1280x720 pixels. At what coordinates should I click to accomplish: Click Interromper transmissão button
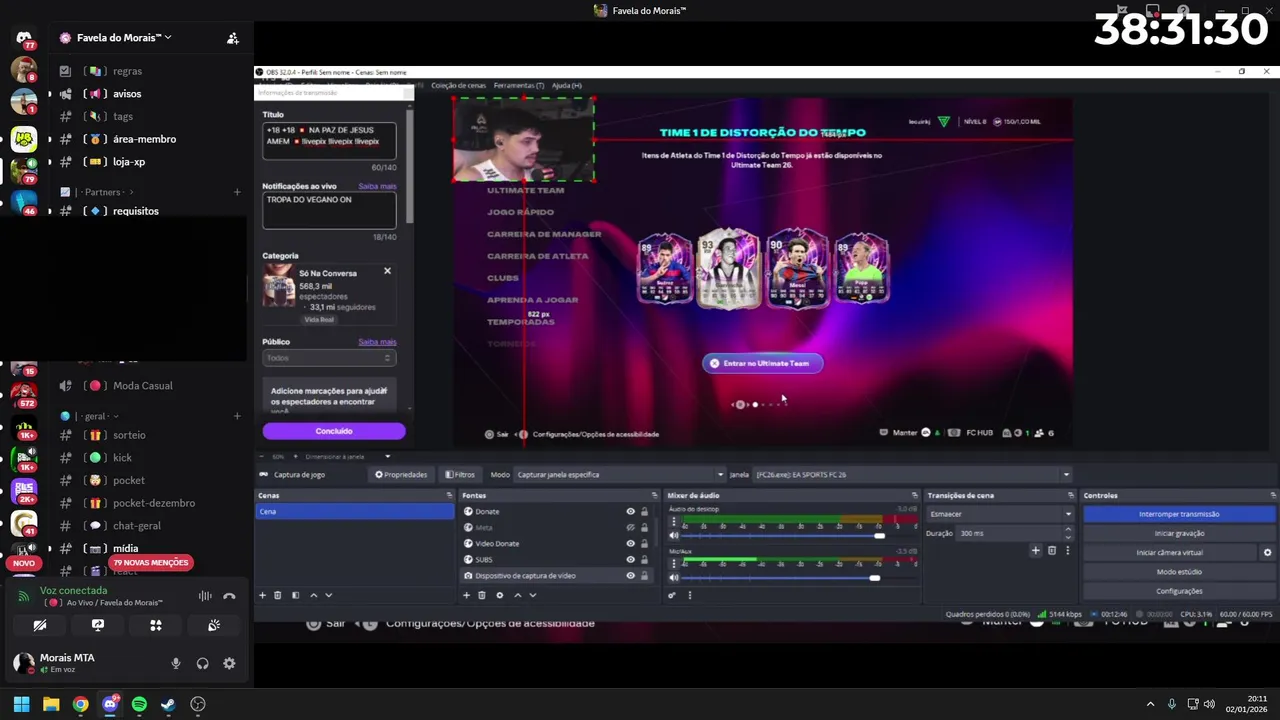[x=1179, y=514]
